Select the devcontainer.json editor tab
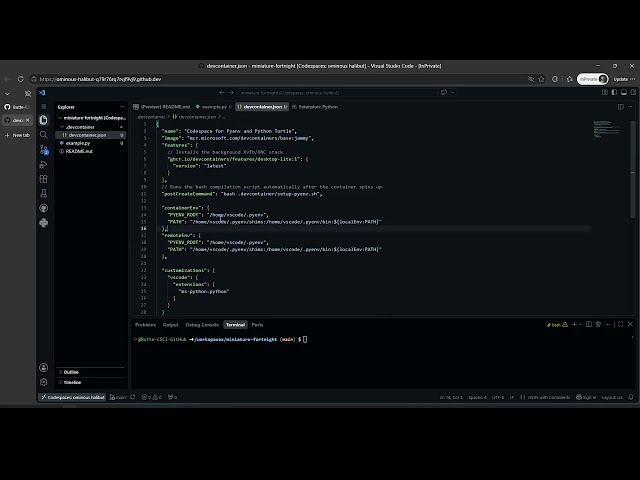The height and width of the screenshot is (480, 640). point(262,107)
